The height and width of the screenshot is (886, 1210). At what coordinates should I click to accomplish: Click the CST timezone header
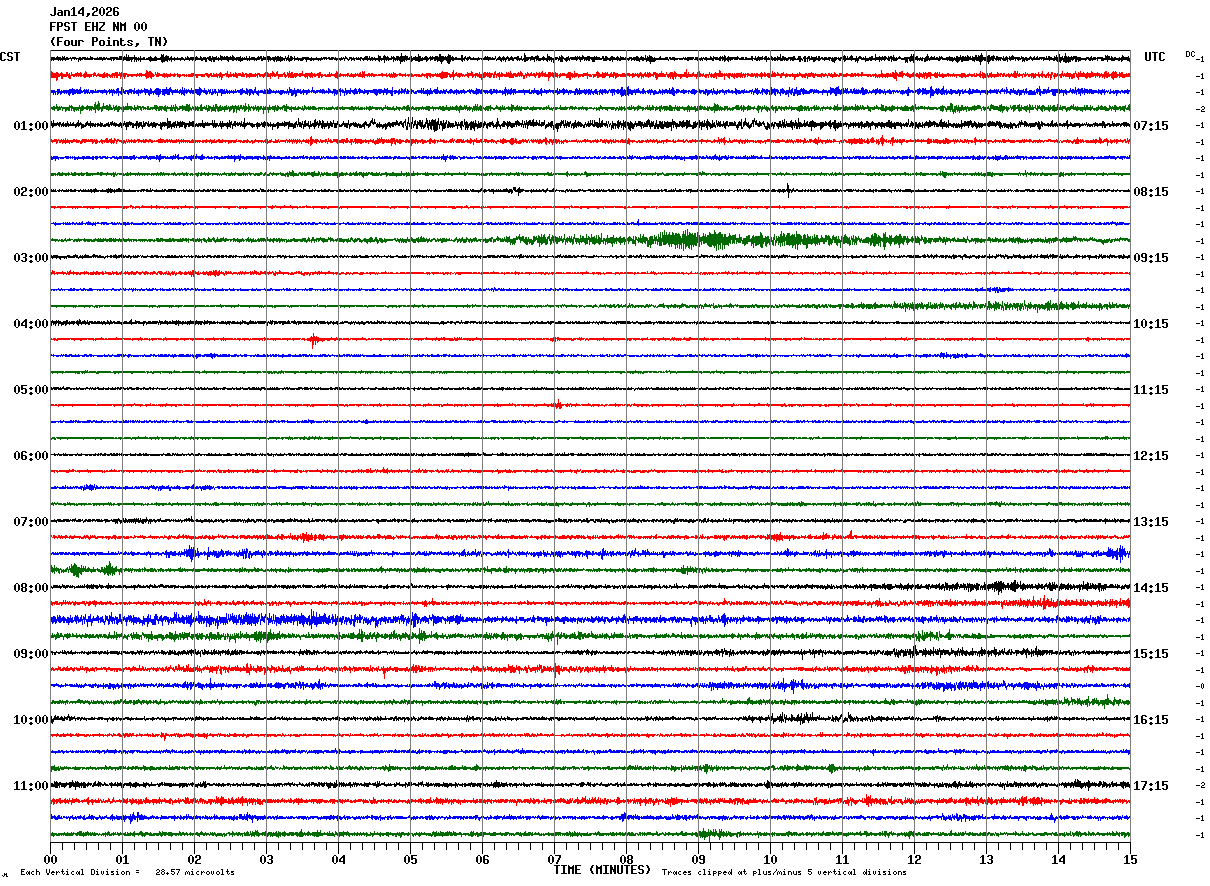[10, 57]
